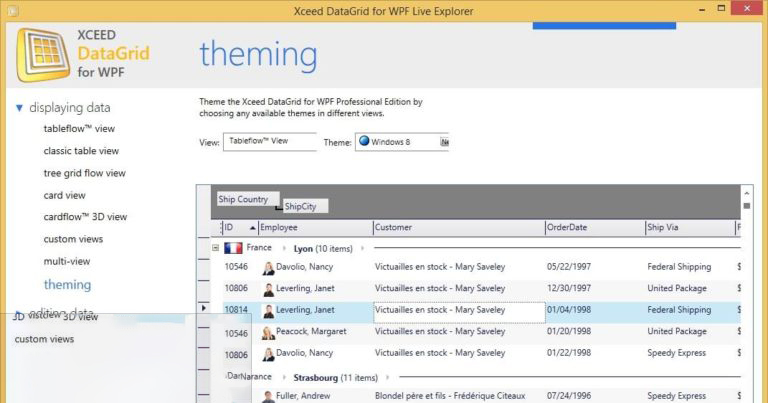The image size is (768, 403).
Task: Maximize the Live Explorer window
Action: (721, 8)
